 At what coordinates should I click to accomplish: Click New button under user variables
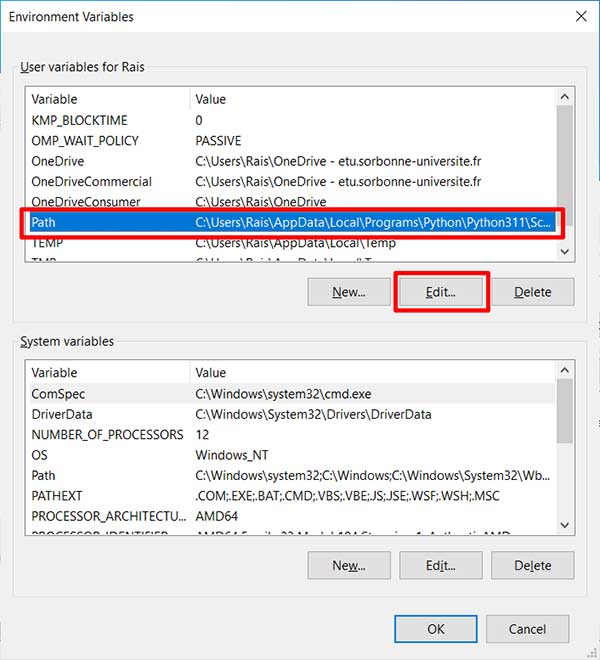pos(349,292)
